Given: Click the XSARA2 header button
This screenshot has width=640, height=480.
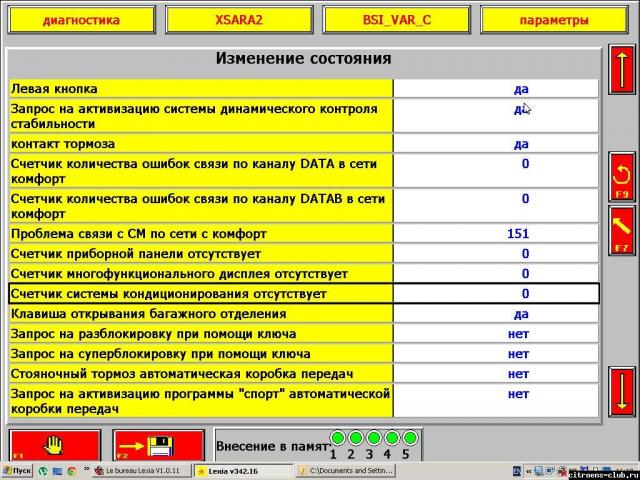Looking at the screenshot, I should point(239,19).
